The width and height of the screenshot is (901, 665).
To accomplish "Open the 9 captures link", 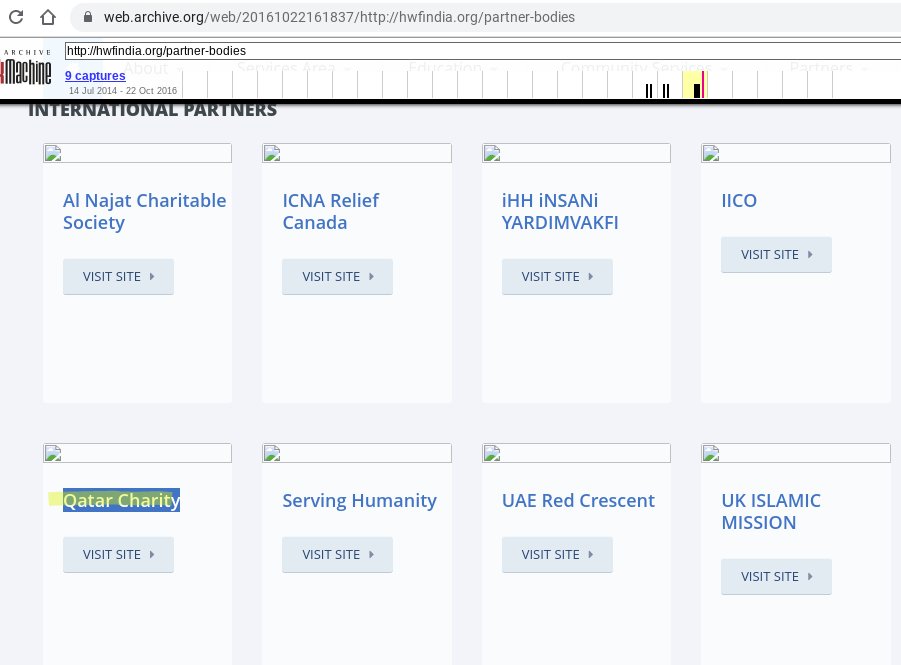I will click(x=95, y=76).
